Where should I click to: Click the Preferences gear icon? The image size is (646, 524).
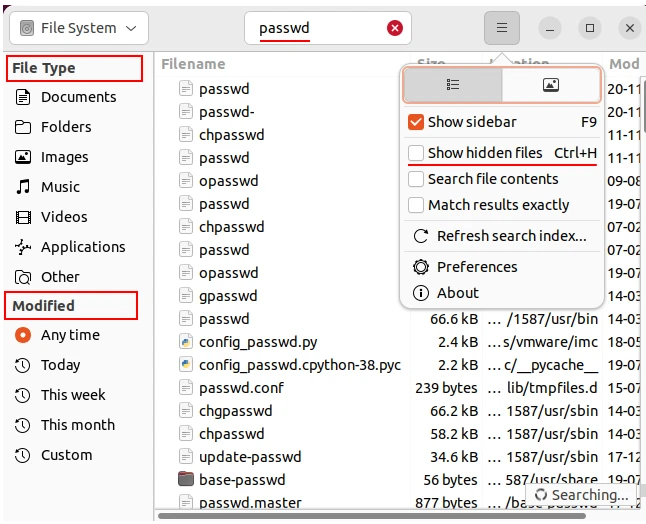pos(421,267)
